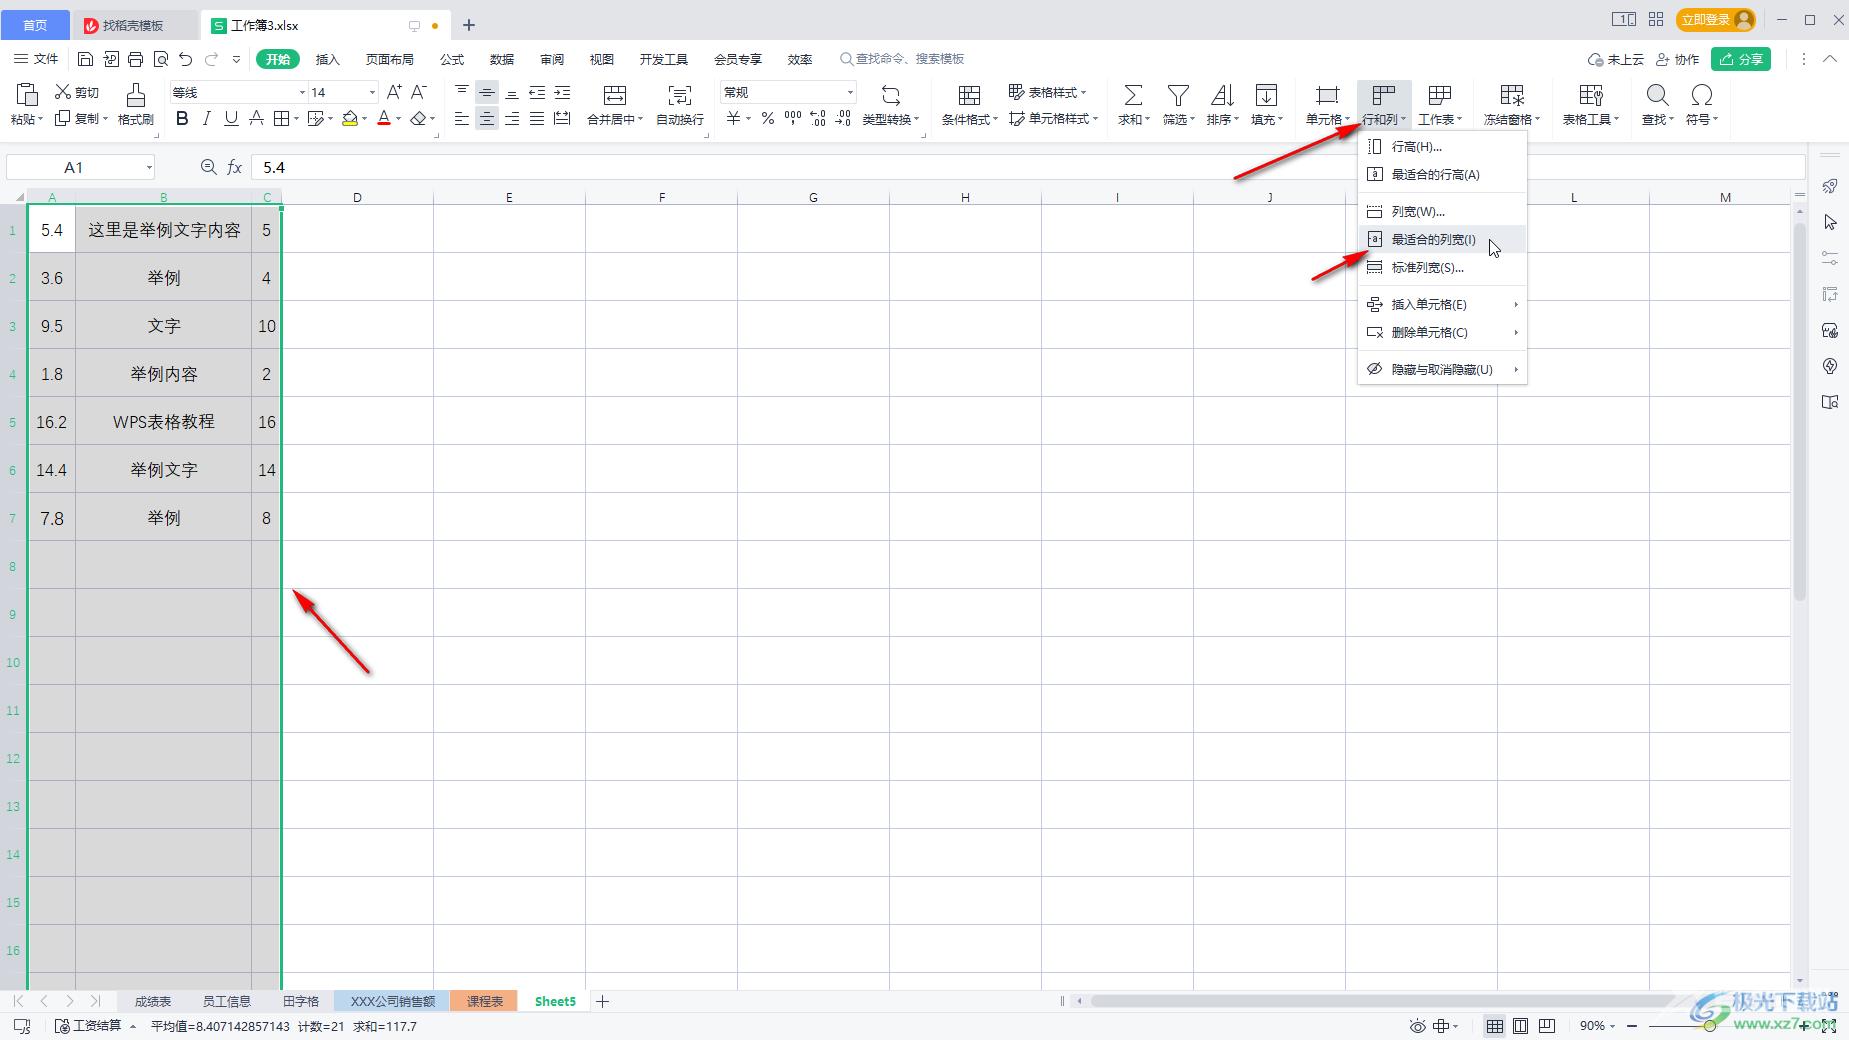Click the Undo arrow
1849x1040 pixels.
click(185, 59)
